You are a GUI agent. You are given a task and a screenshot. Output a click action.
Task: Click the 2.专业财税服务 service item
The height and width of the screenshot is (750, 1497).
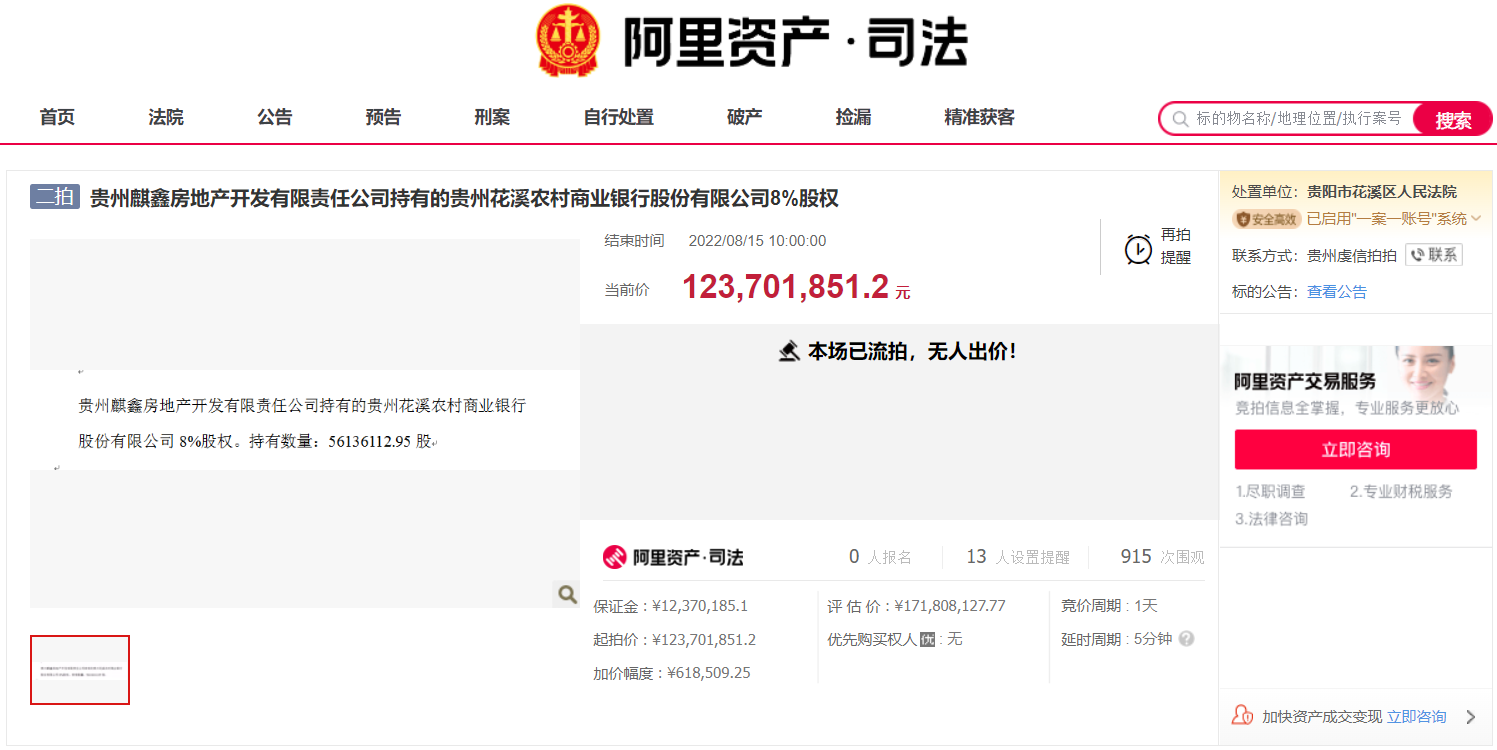coord(1401,492)
